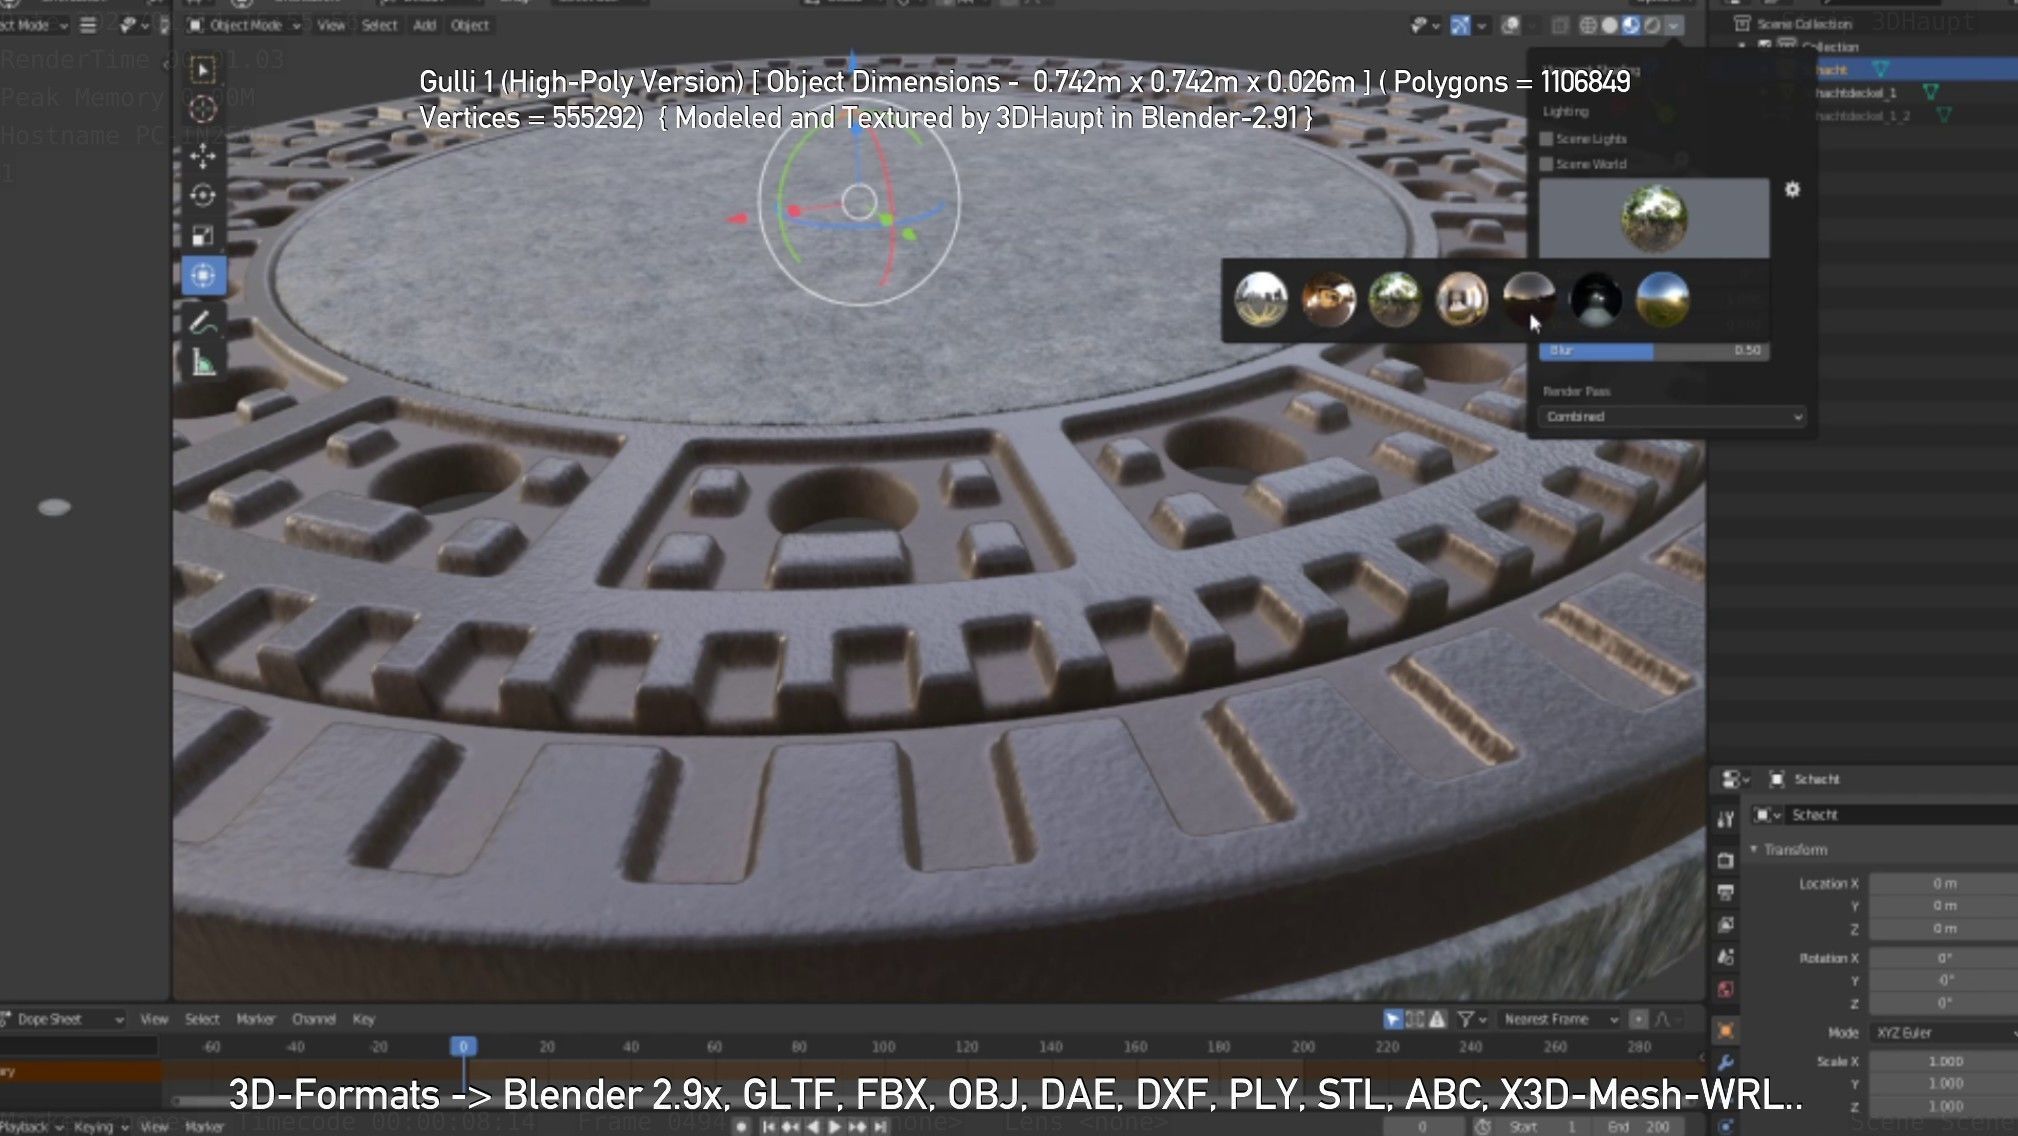This screenshot has height=1136, width=2018.
Task: Open the Modifier properties tab
Action: tap(1725, 1063)
